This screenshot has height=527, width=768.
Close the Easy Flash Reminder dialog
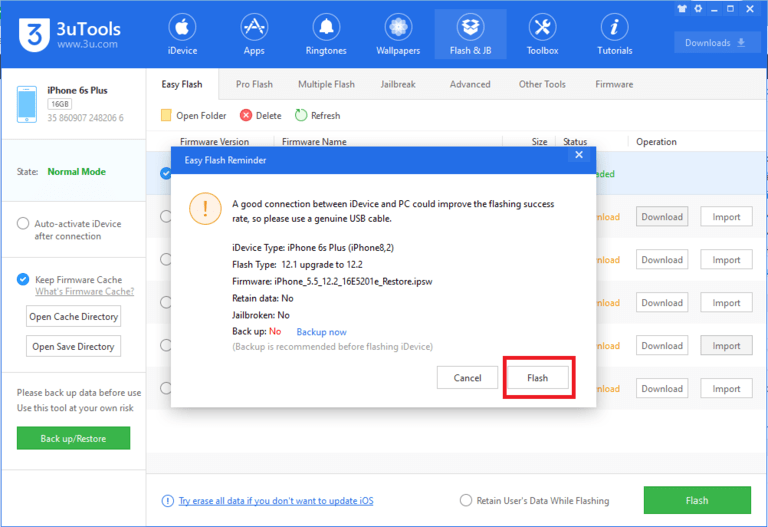[579, 155]
